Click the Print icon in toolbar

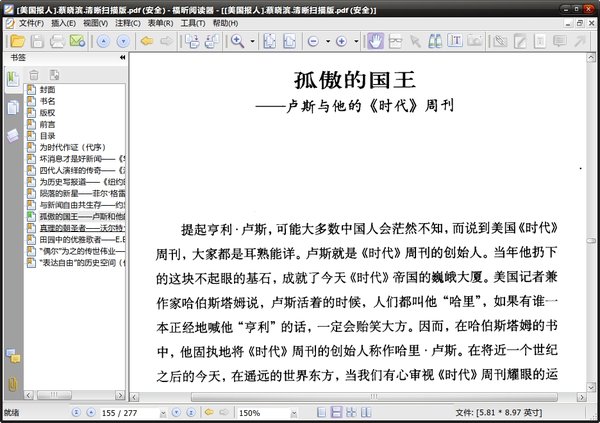57,41
